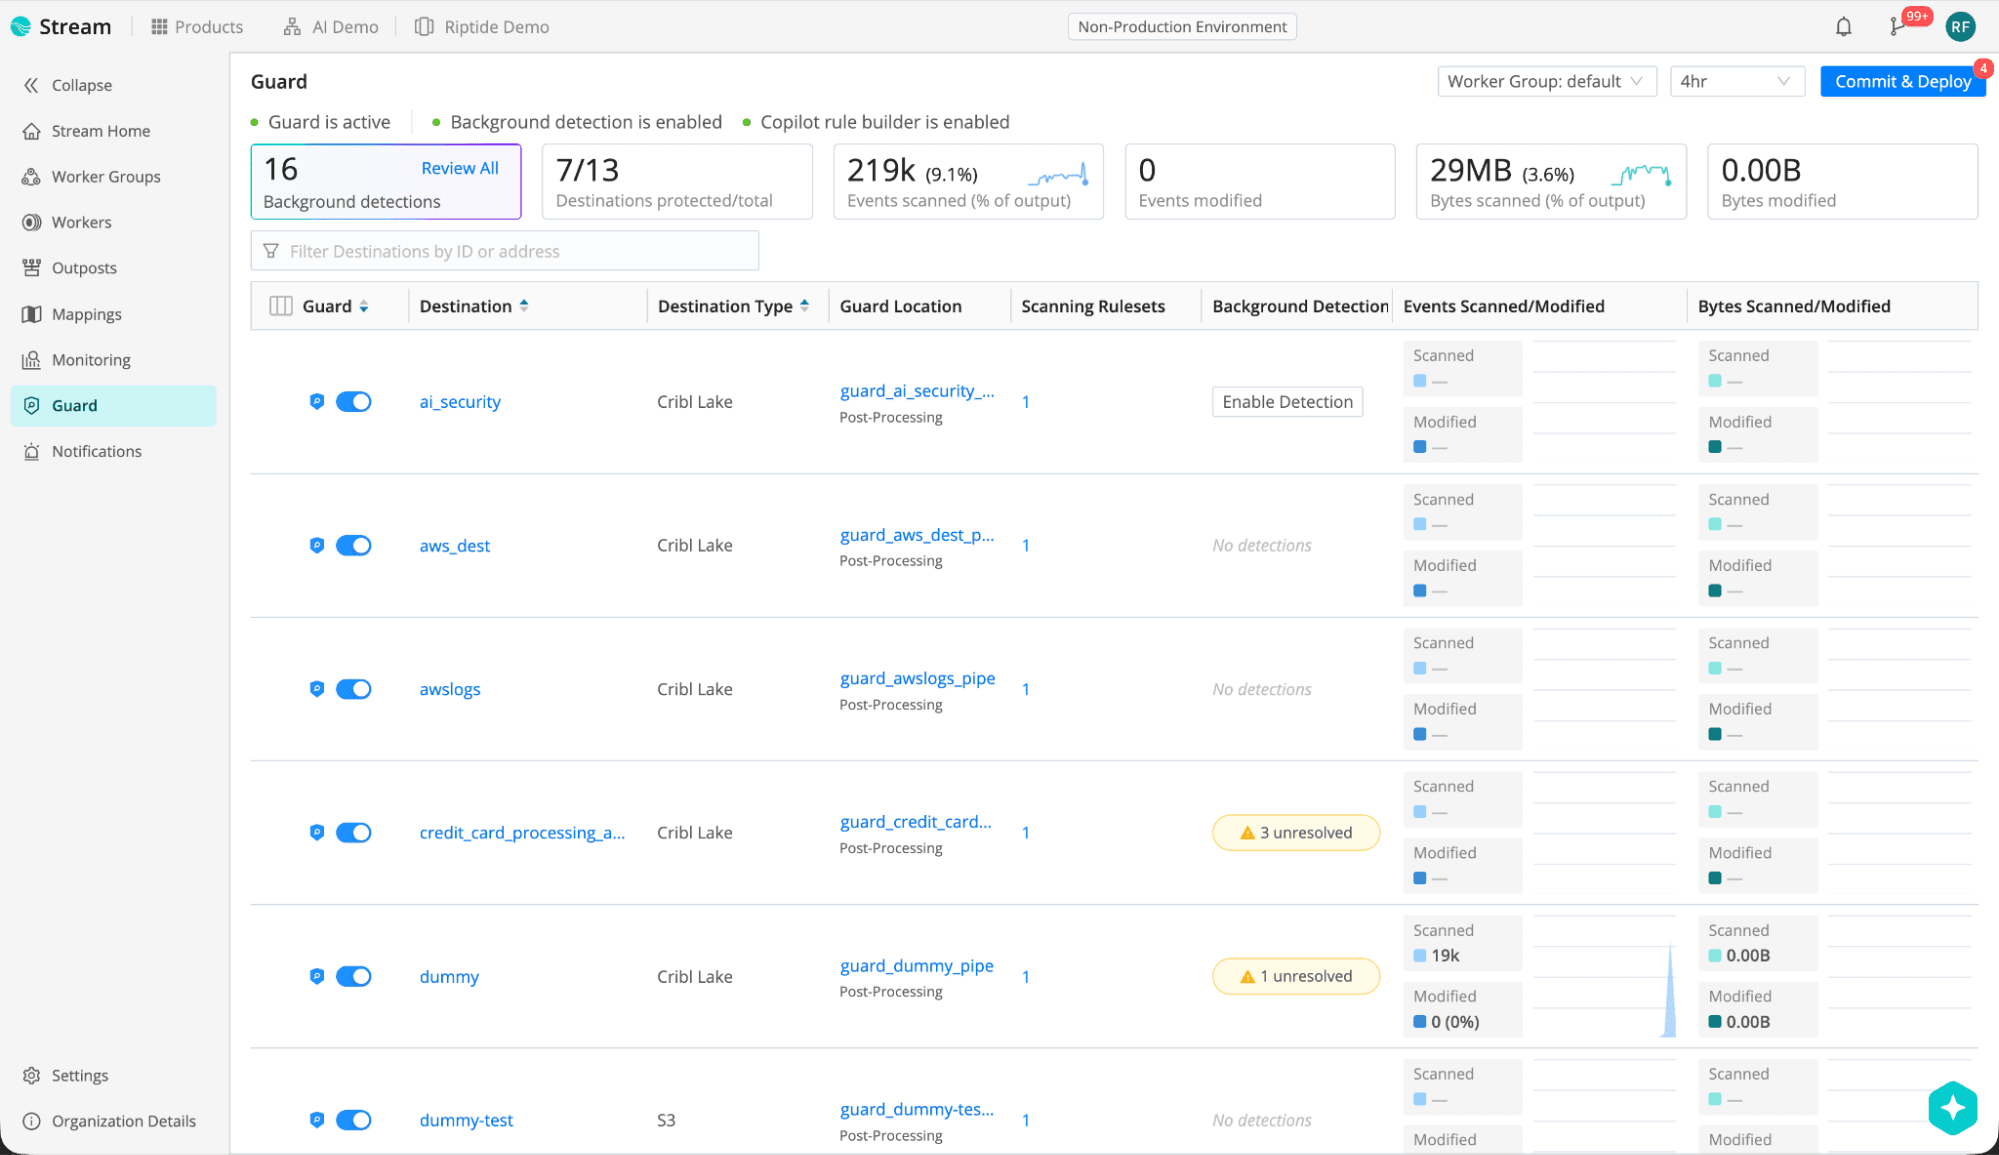The height and width of the screenshot is (1155, 1999).
Task: Collapse the left navigation sidebar
Action: 70,84
